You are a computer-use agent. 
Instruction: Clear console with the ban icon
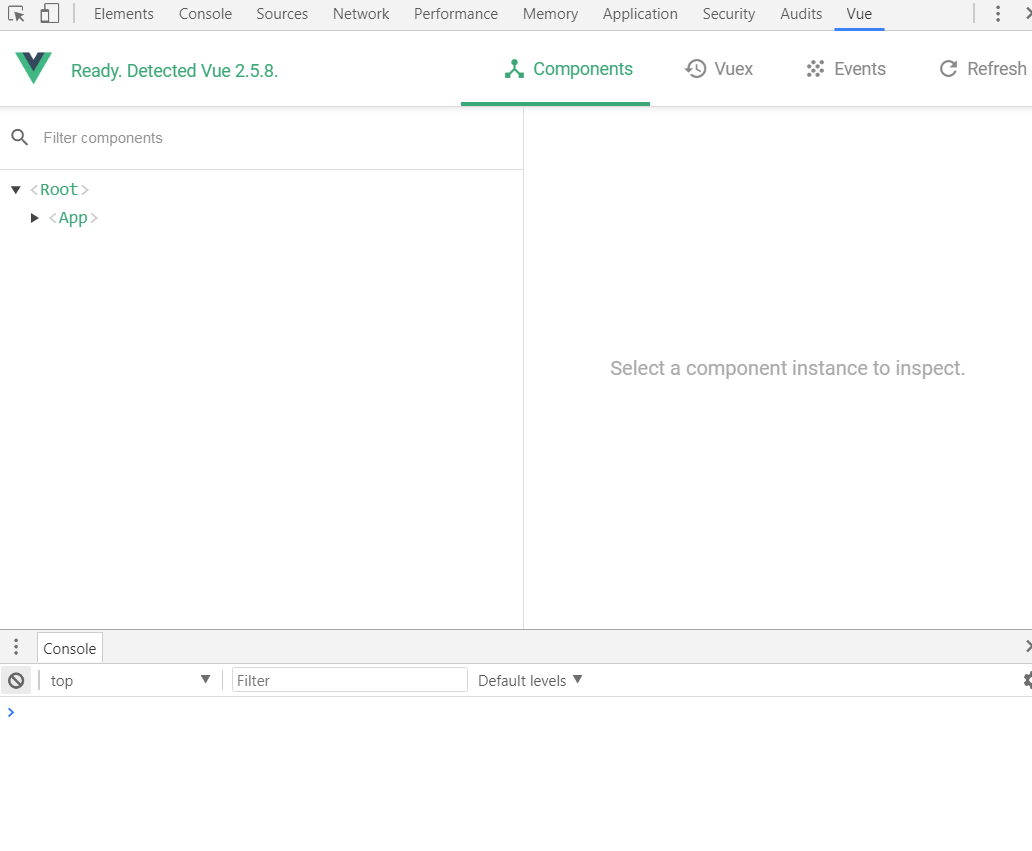[16, 681]
